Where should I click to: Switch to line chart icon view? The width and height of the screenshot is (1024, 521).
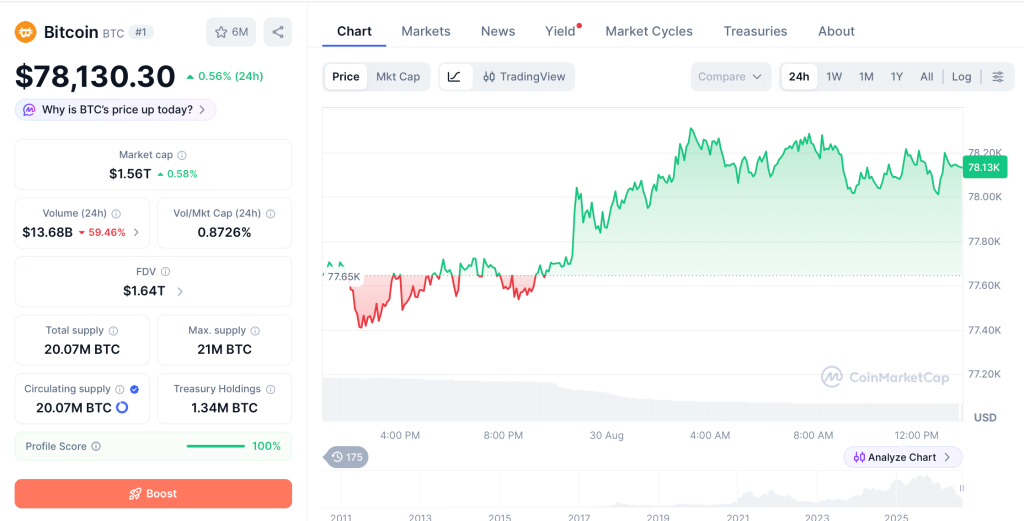point(455,76)
